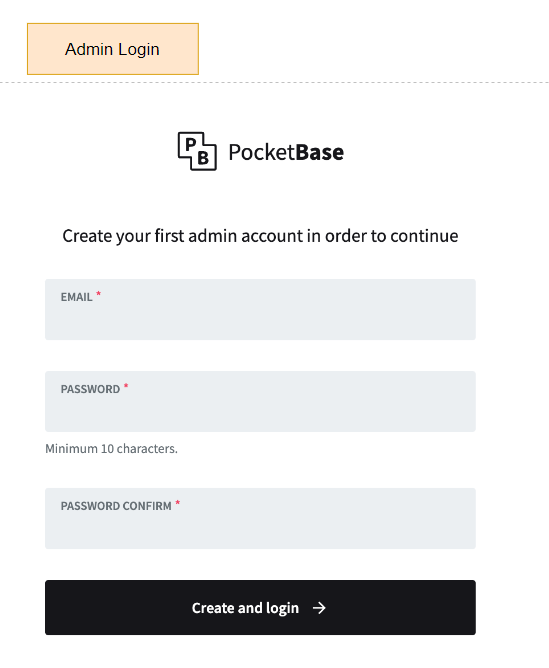
Task: Click the 'Create and login' button text
Action: [245, 608]
